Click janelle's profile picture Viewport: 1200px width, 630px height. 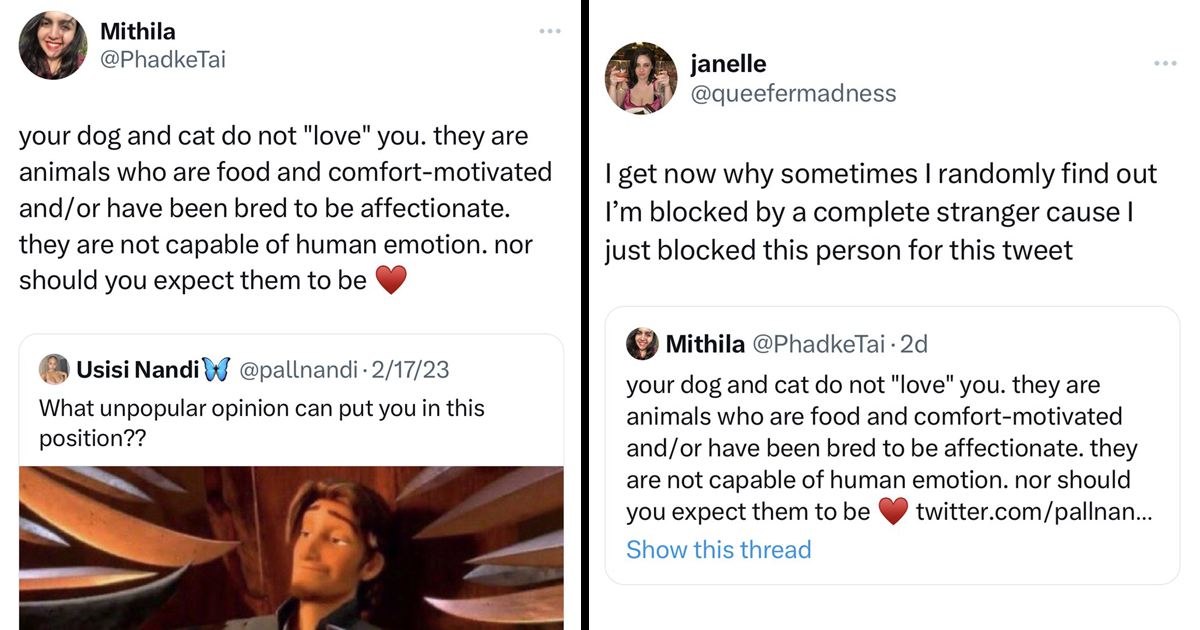click(x=640, y=77)
